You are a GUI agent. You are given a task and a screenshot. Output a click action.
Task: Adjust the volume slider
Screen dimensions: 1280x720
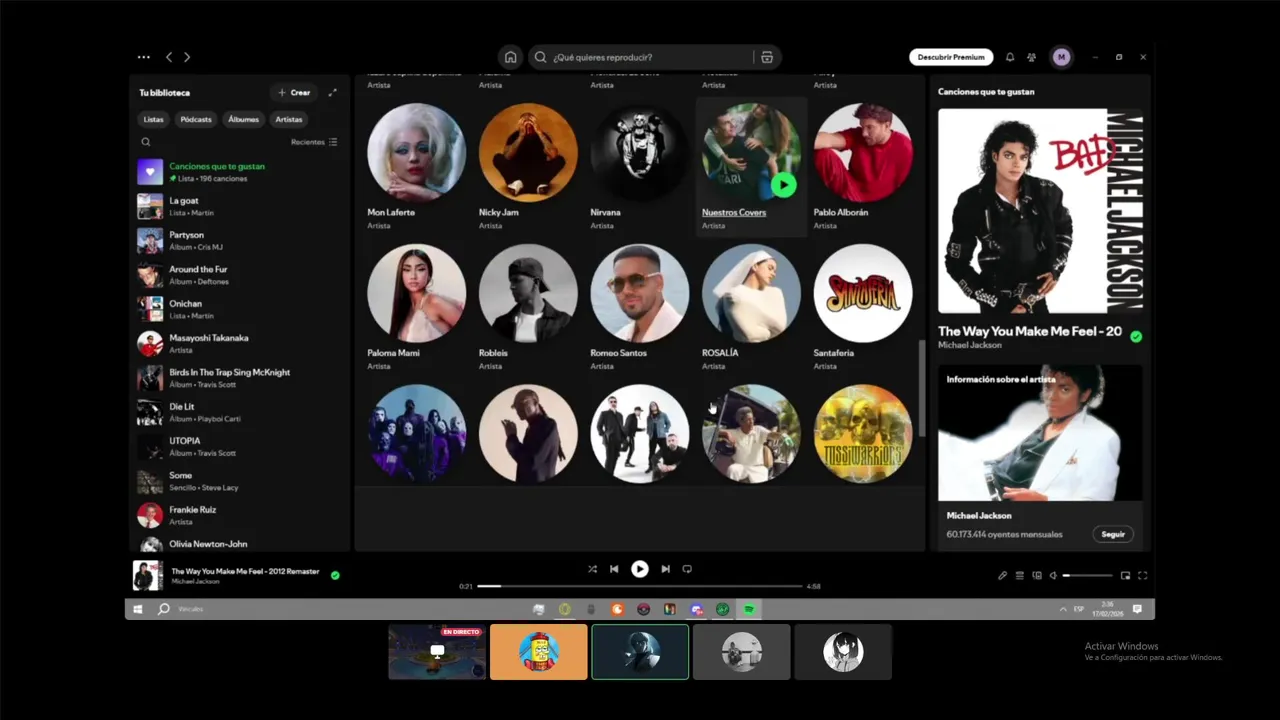1087,575
